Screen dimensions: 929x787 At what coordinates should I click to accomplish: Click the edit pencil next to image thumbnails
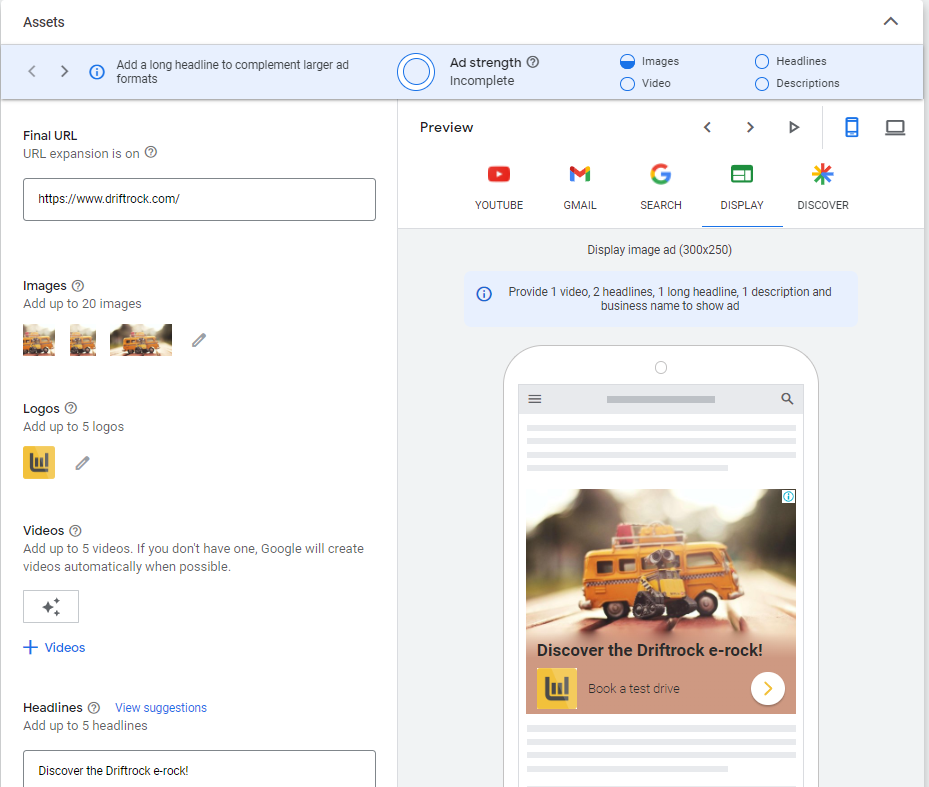[x=198, y=340]
